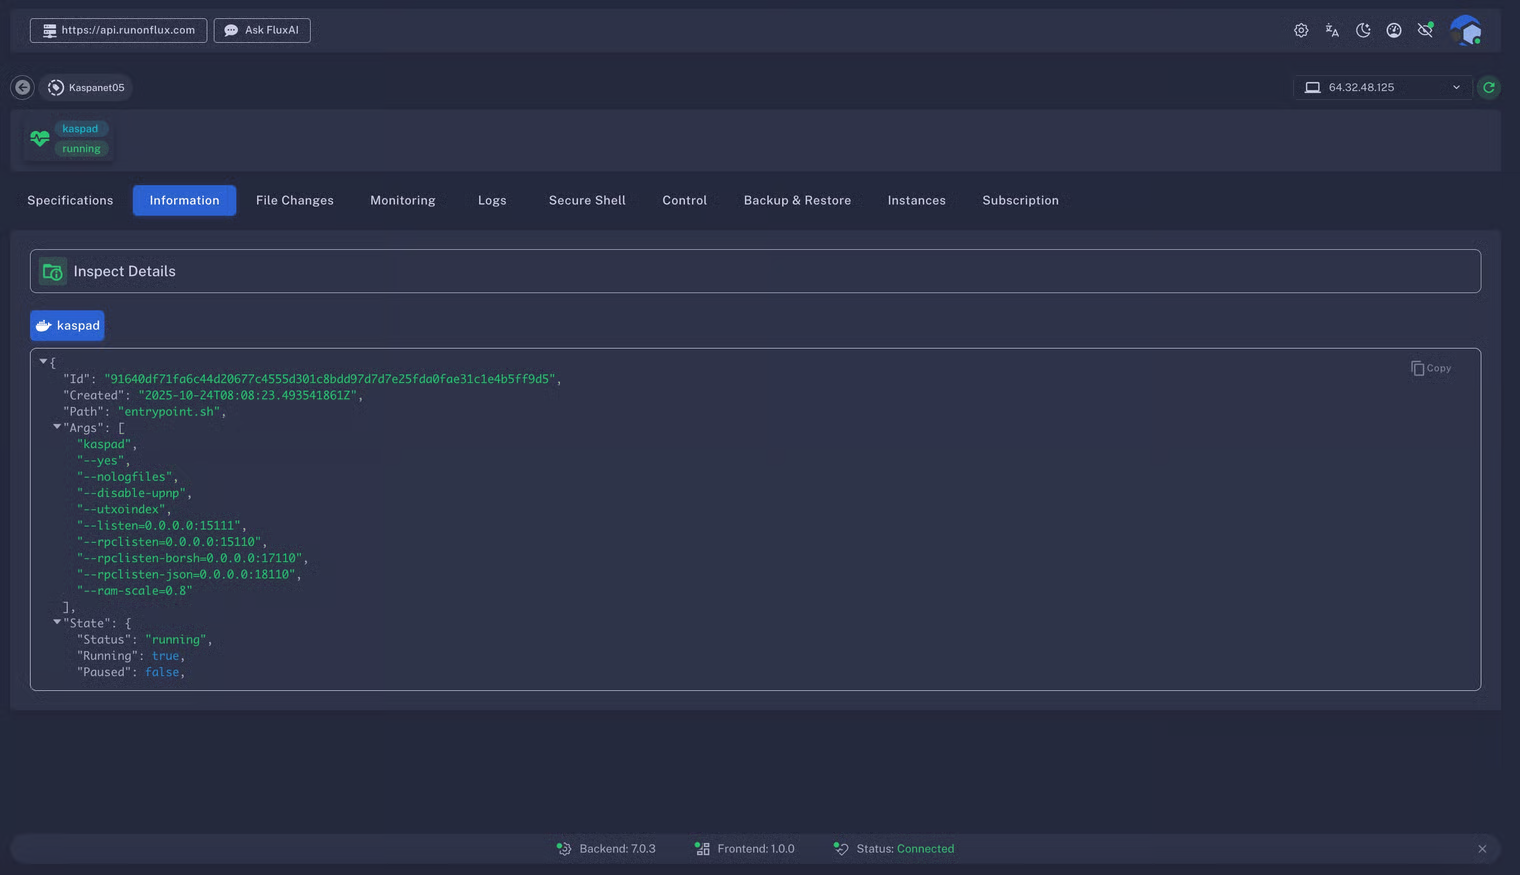Open the 64.32.48.125 IP dropdown
The image size is (1520, 875).
1382,88
